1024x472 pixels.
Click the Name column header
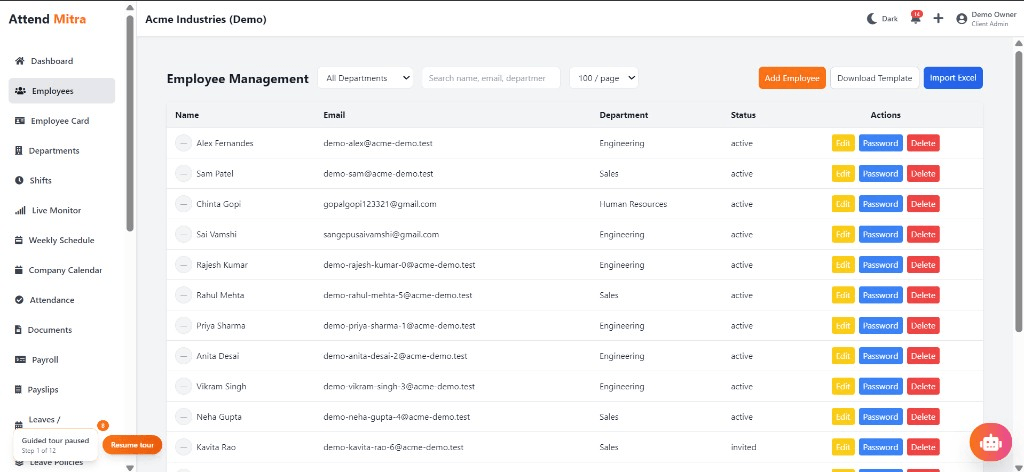[187, 115]
